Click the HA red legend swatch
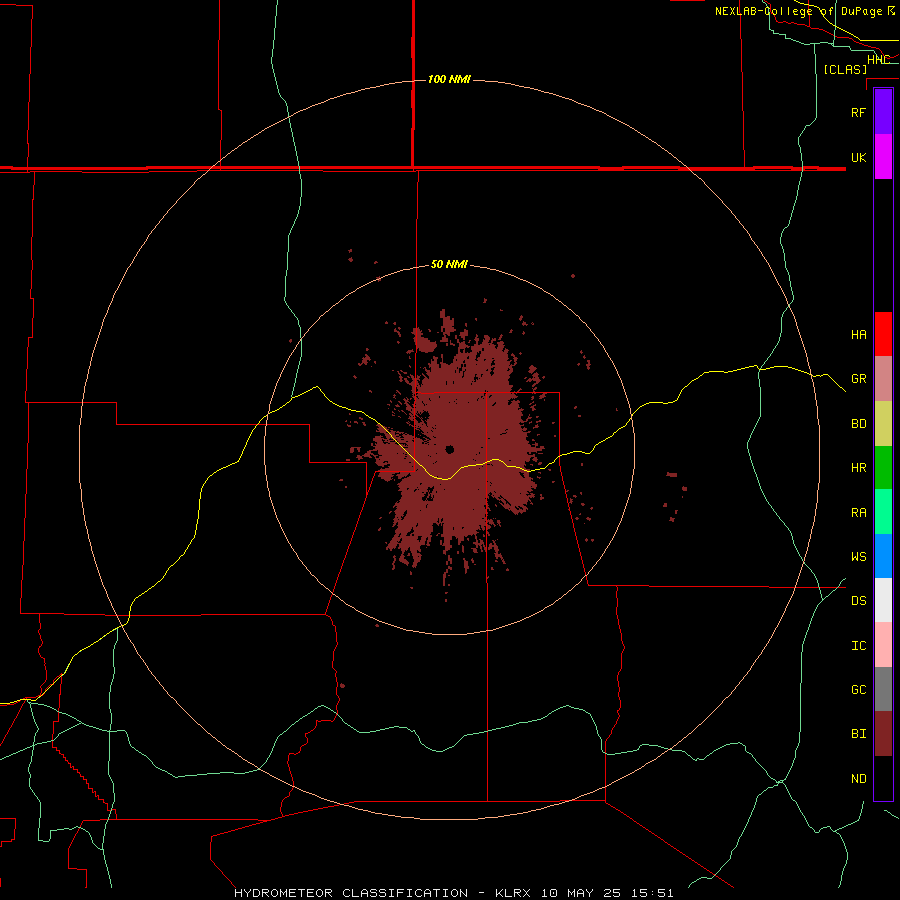900x900 pixels. (x=883, y=334)
